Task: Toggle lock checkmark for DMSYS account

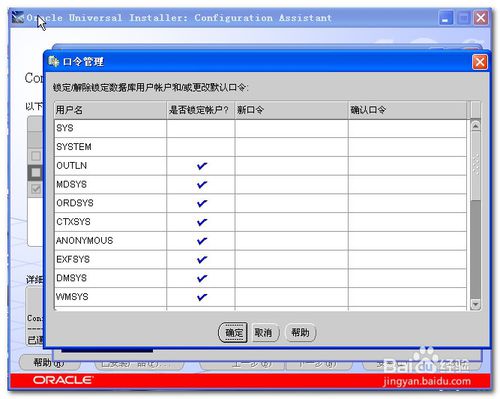Action: (202, 278)
